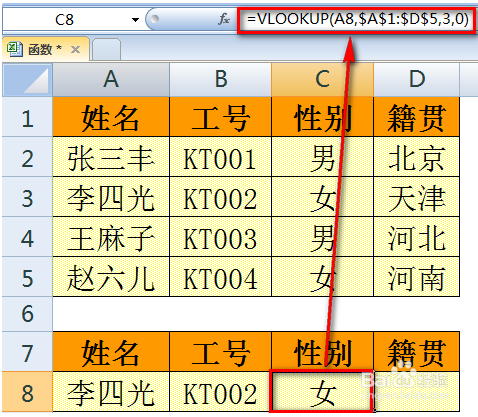Close the 函数 workbook tab
The height and width of the screenshot is (417, 478).
click(76, 50)
